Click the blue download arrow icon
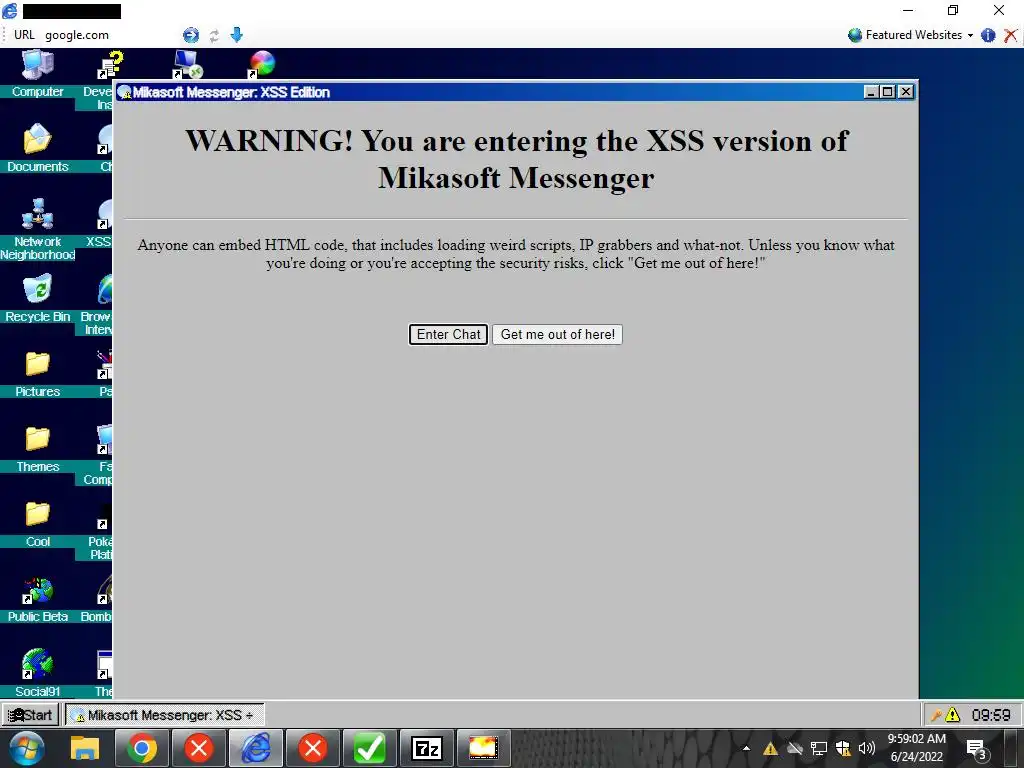 pyautogui.click(x=236, y=35)
